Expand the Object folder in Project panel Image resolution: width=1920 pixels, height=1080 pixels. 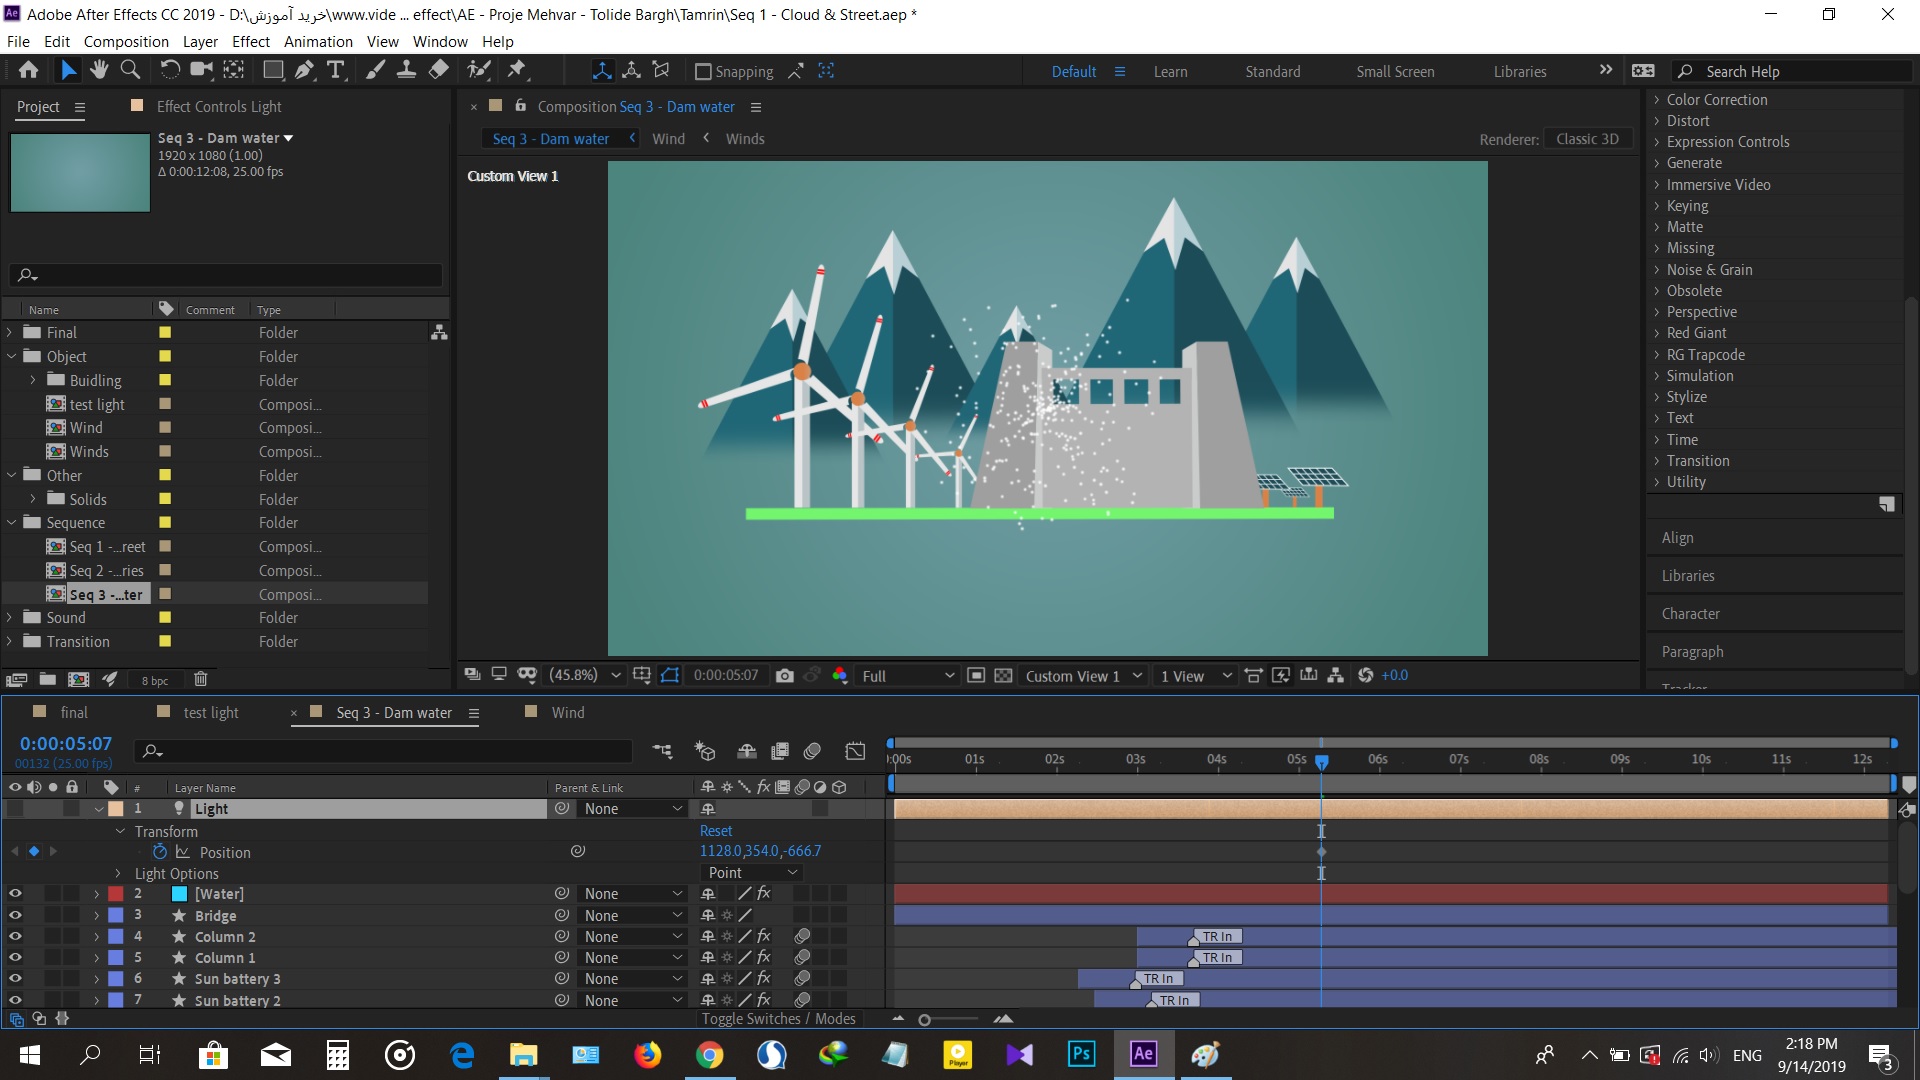[12, 355]
